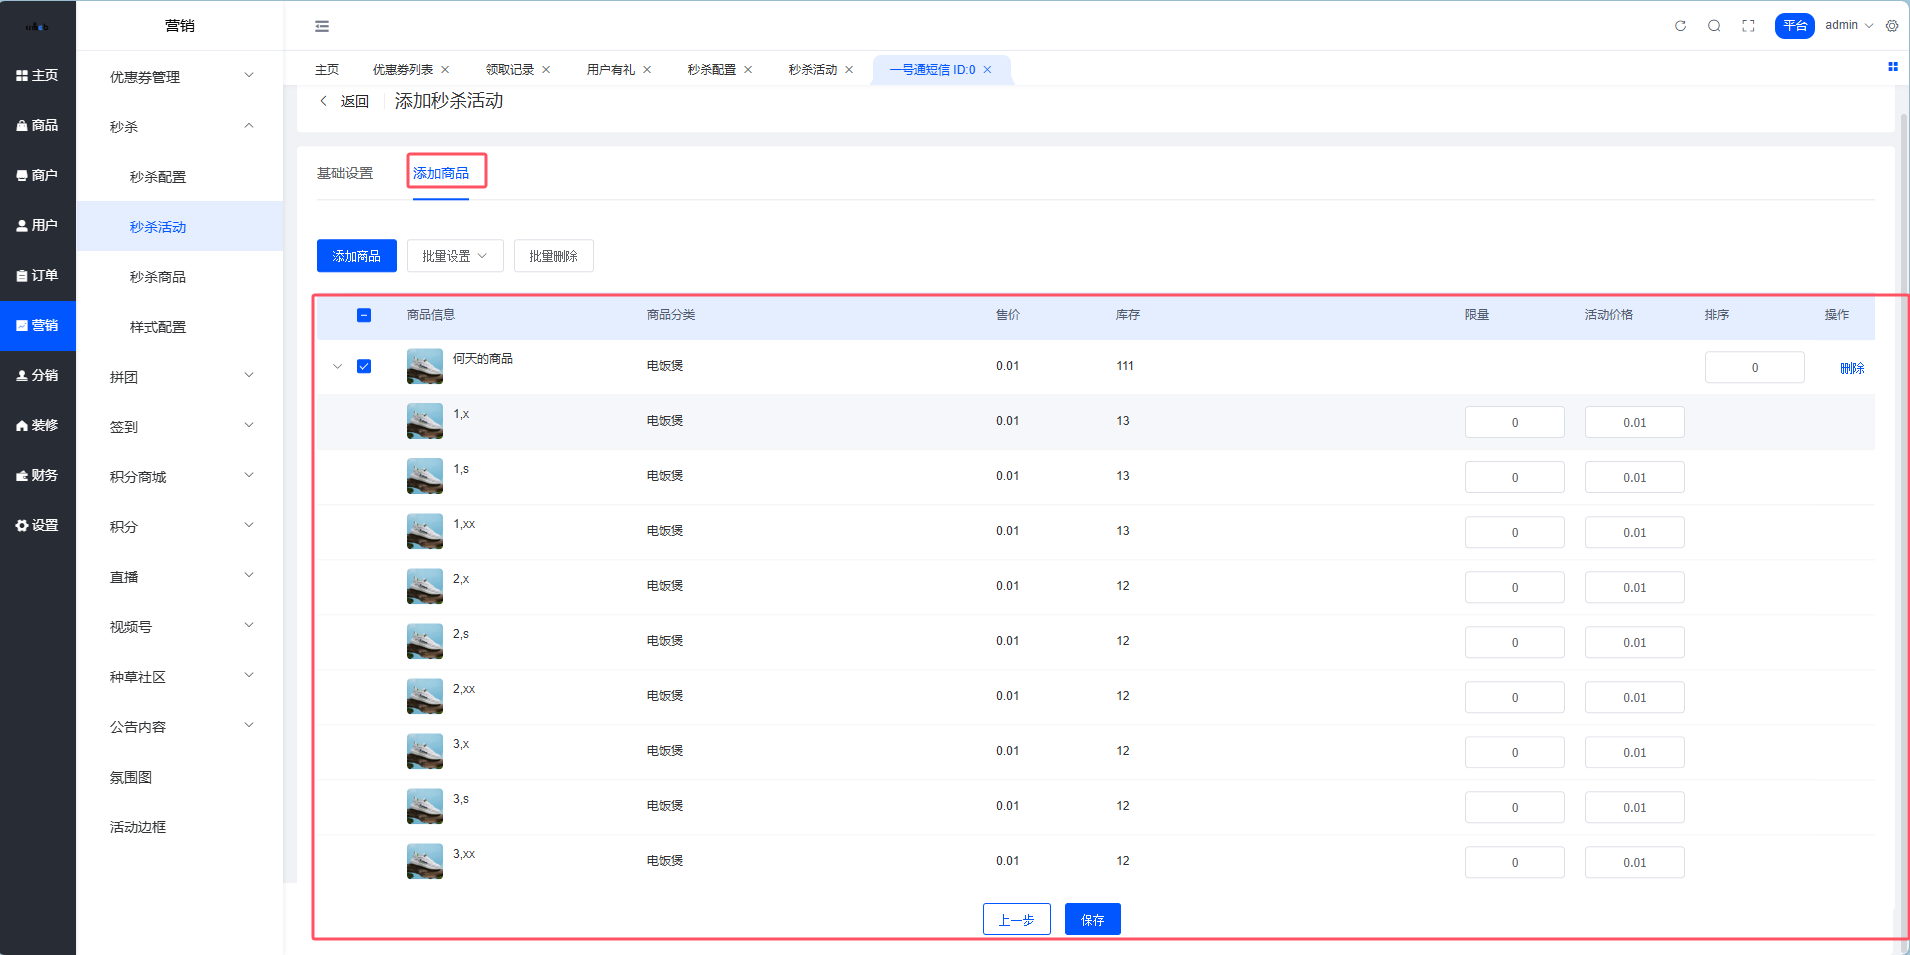Click the refresh icon in top bar
This screenshot has width=1910, height=955.
[1680, 26]
